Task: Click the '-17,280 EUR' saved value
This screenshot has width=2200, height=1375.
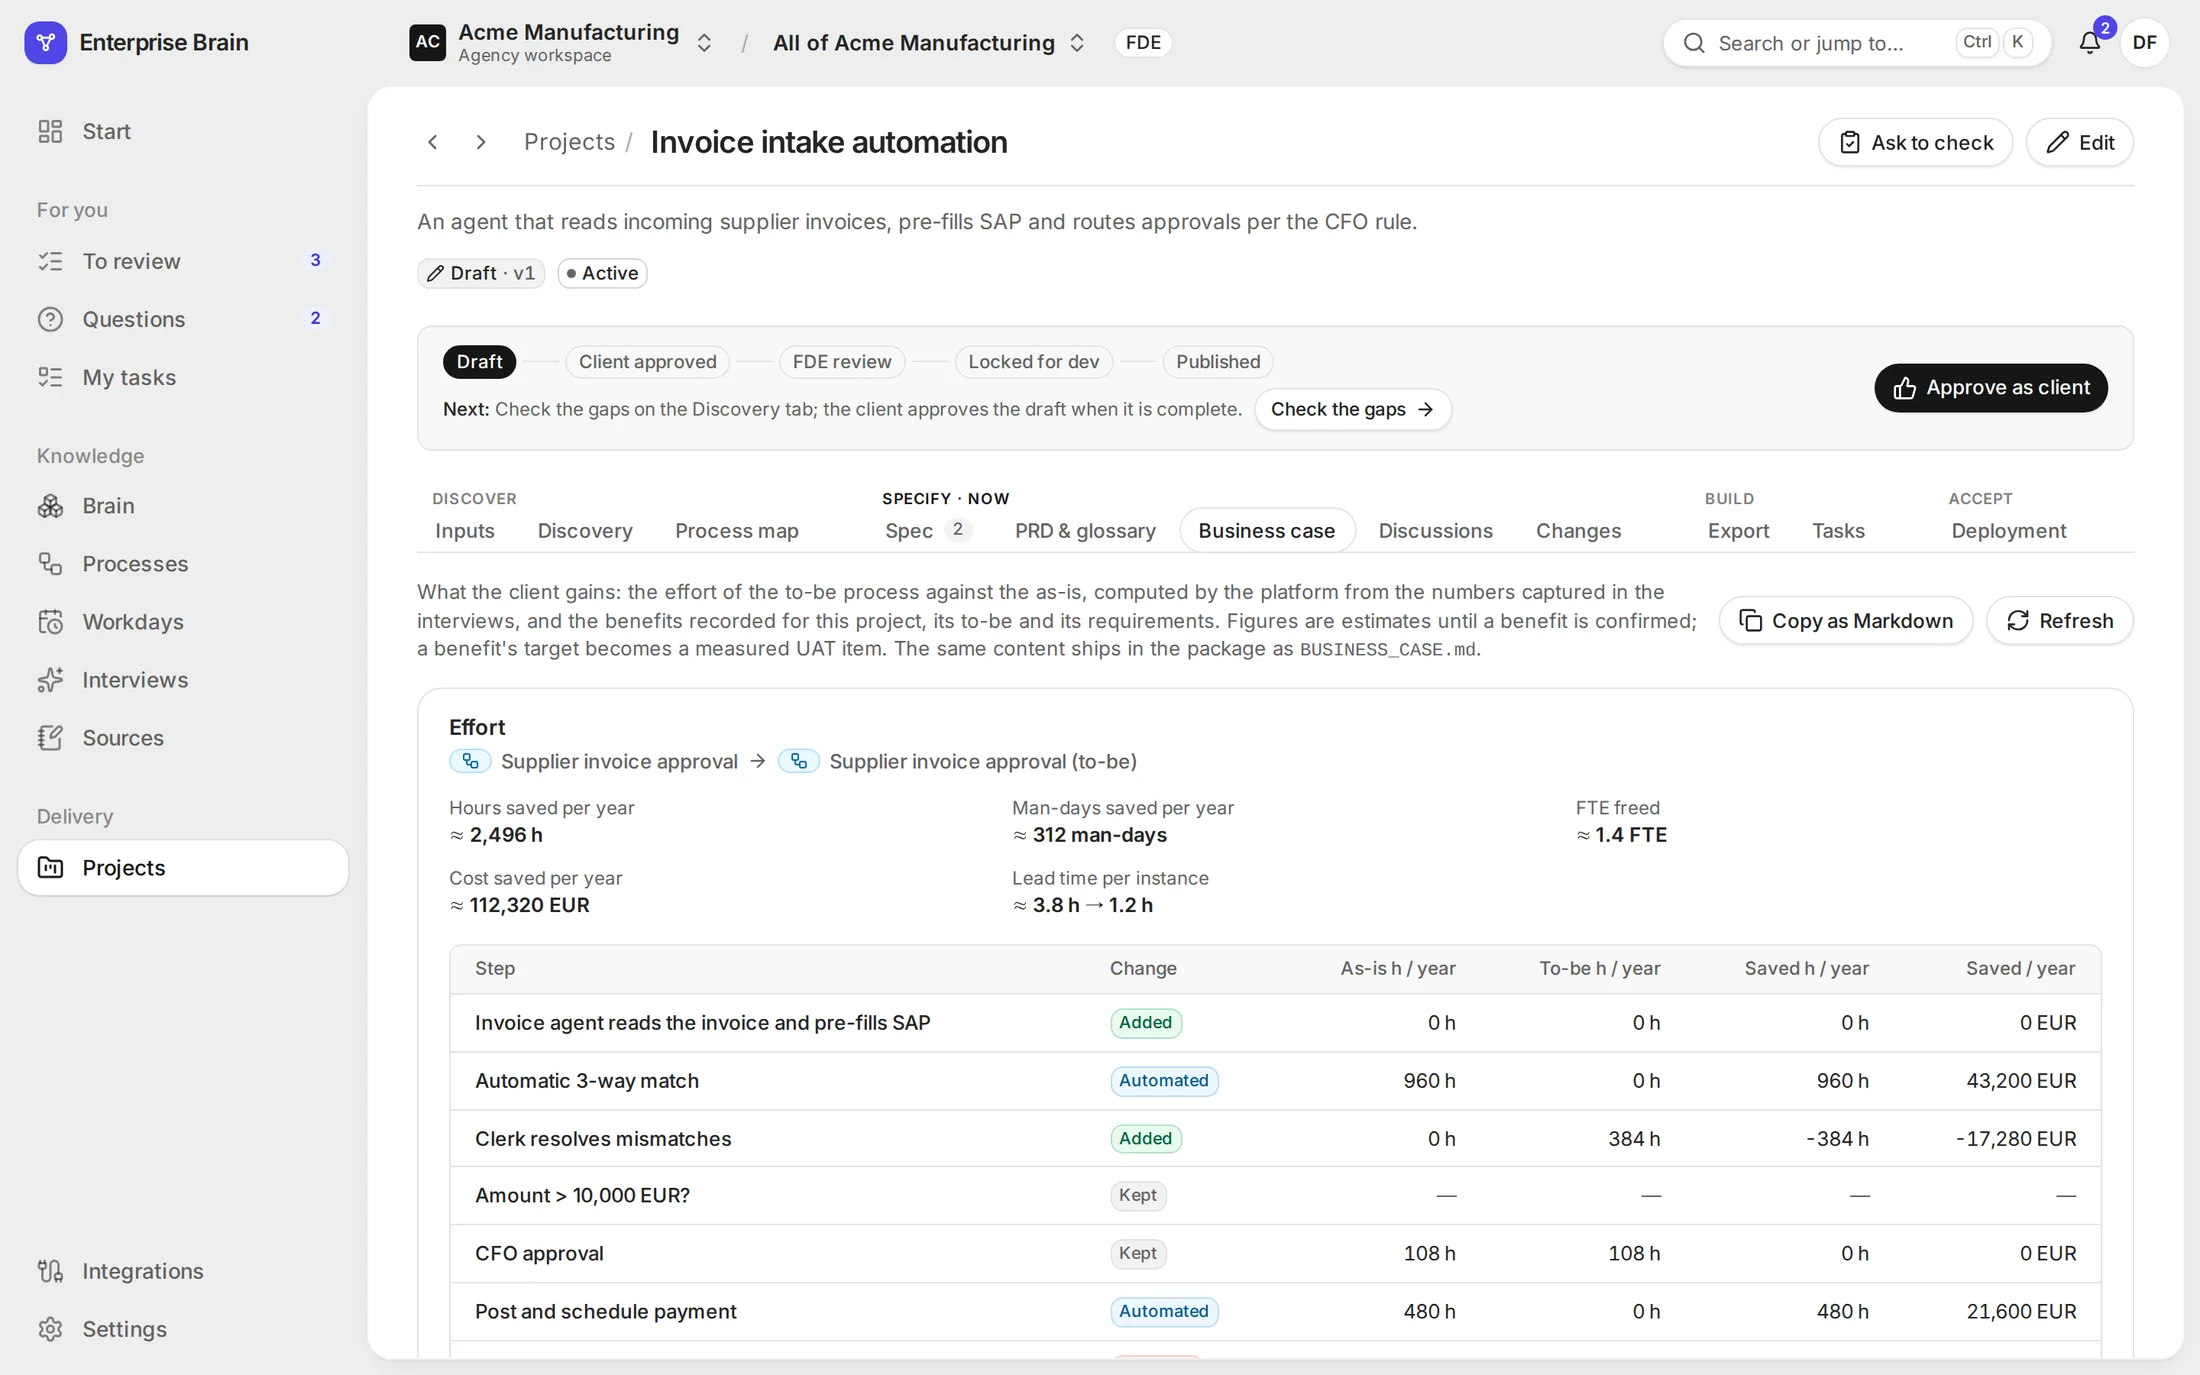Action: pyautogui.click(x=2016, y=1139)
